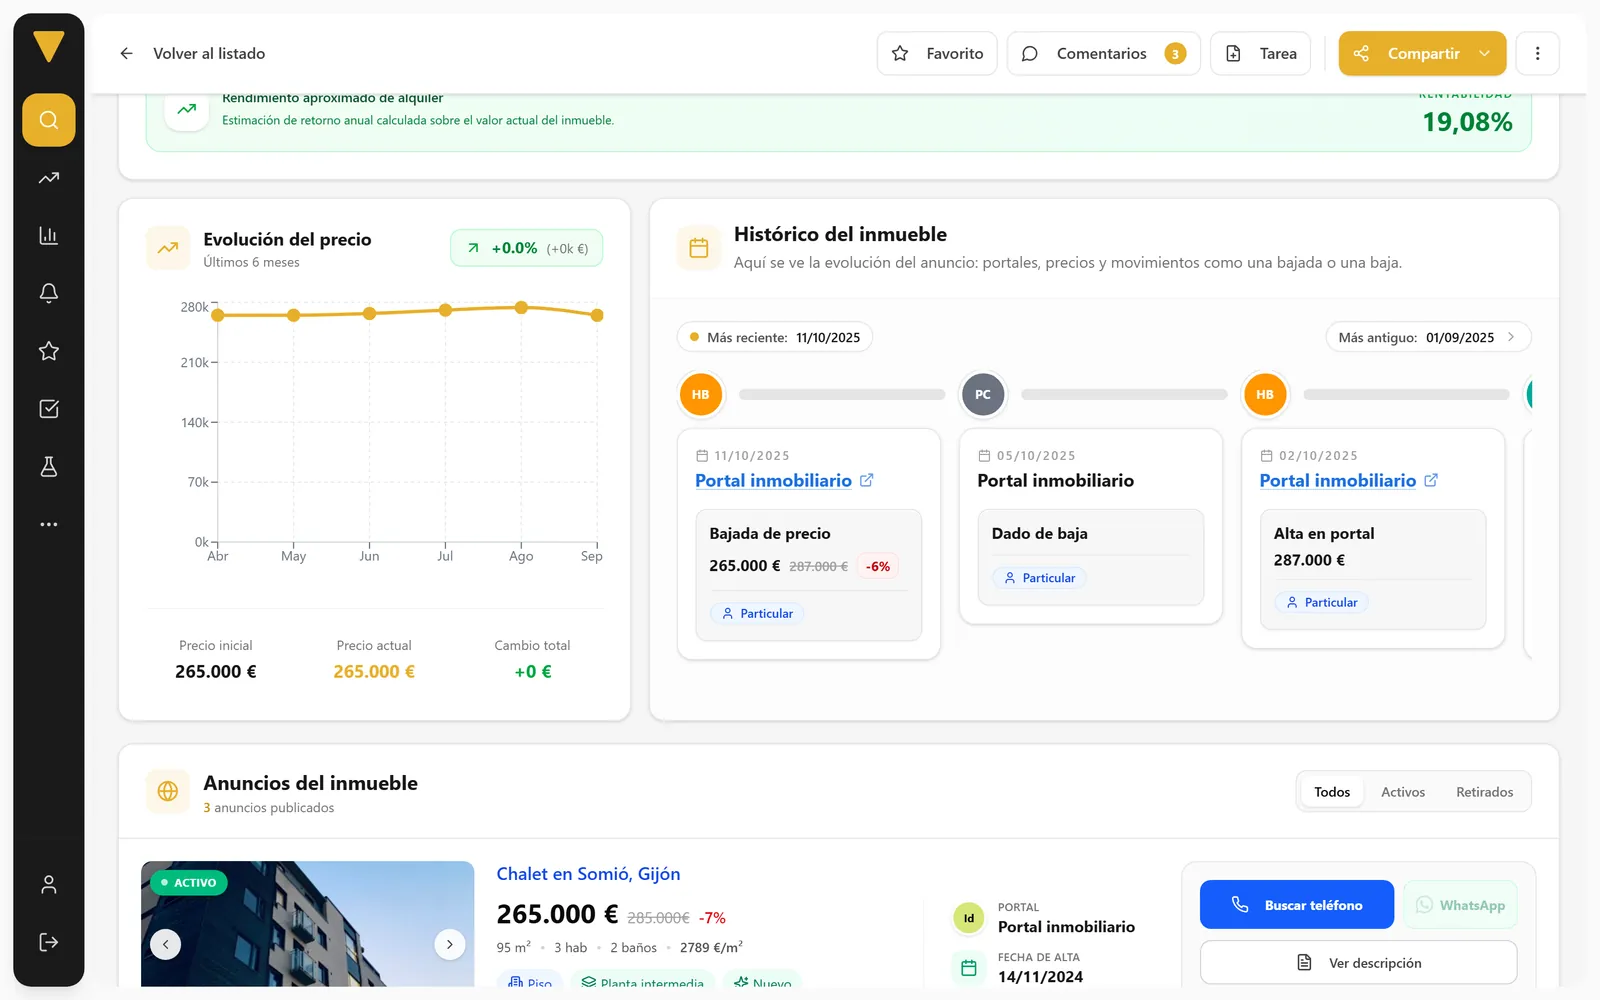1600x1000 pixels.
Task: Click Particular tag on Alta en portal card
Action: [x=1321, y=602]
